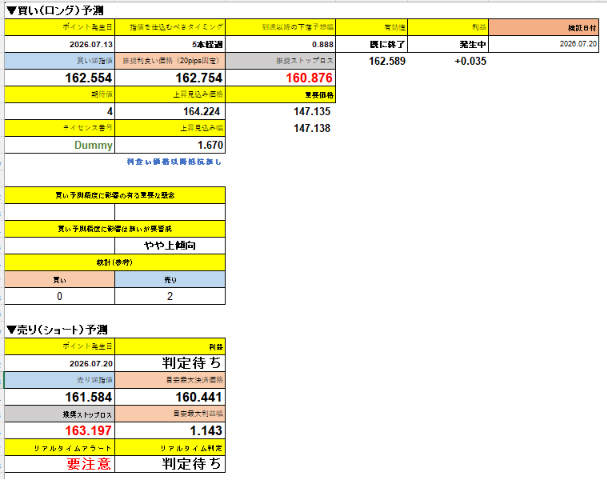Select the '指値を仕込むべきタイミング' header cell
Viewport: 607px width, 480px height.
170,27
